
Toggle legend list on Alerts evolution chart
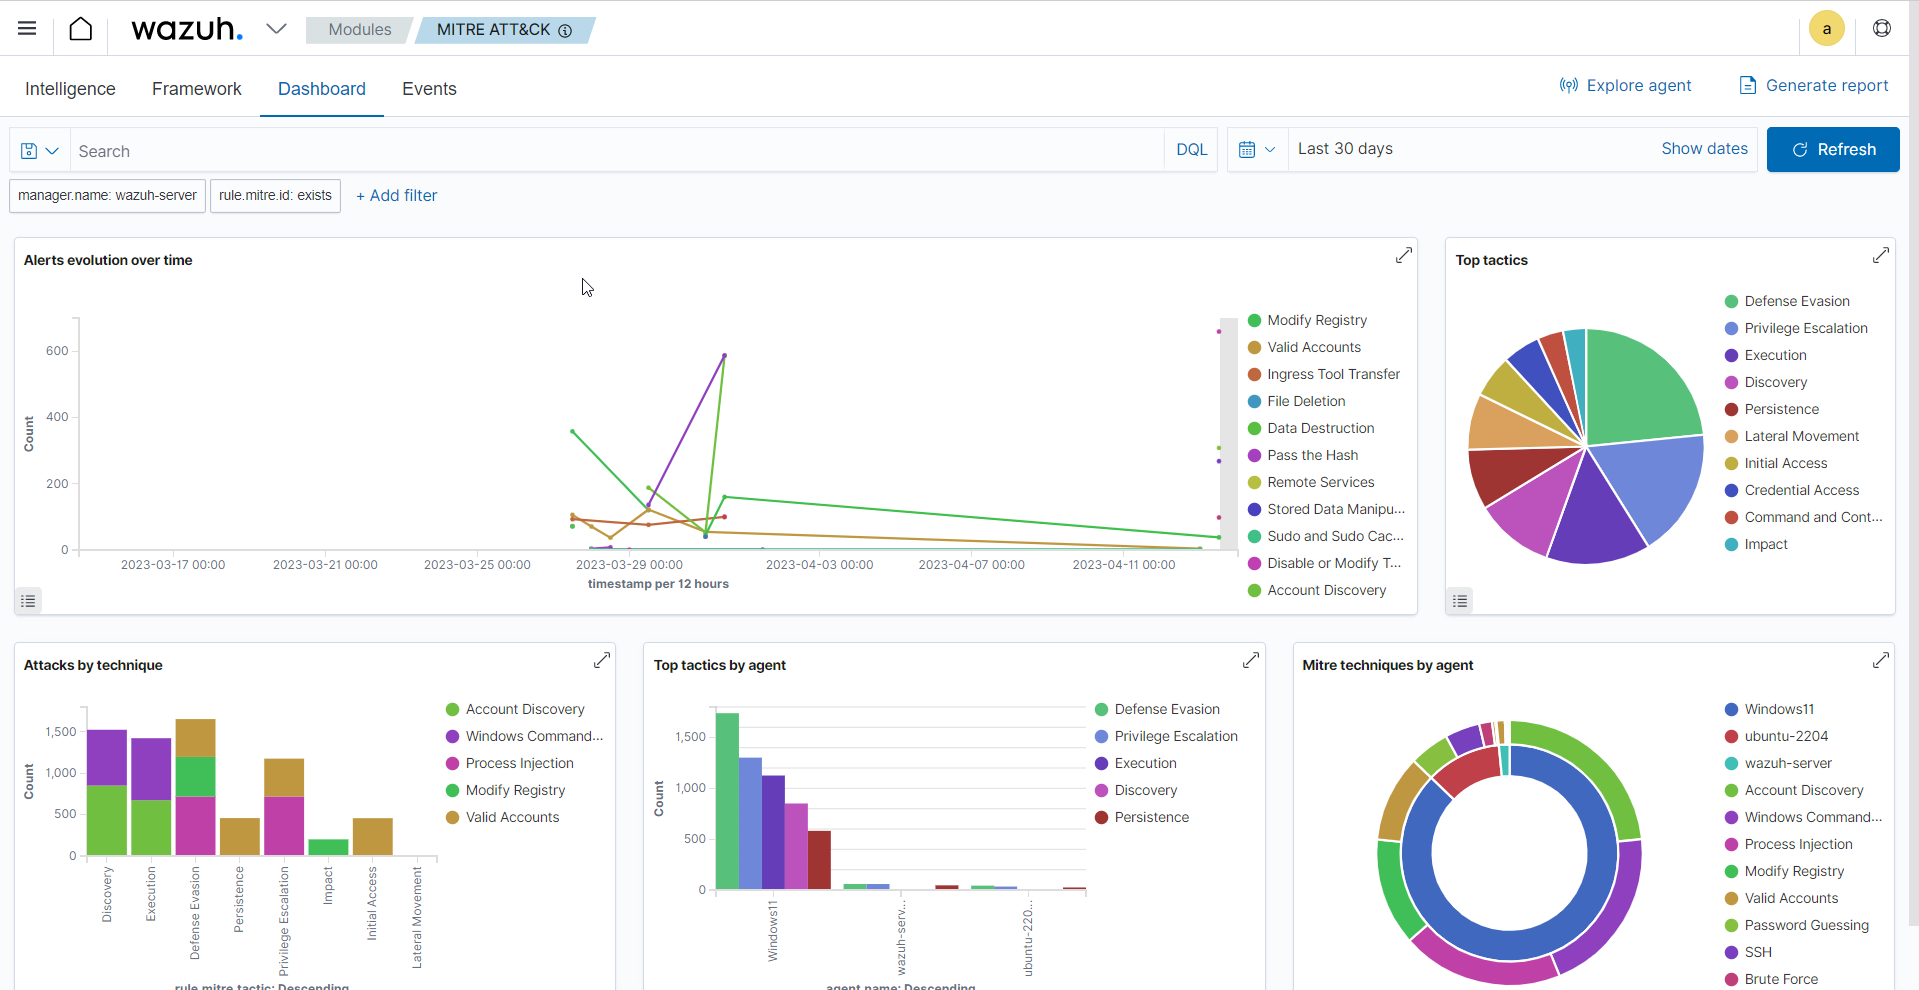(28, 601)
